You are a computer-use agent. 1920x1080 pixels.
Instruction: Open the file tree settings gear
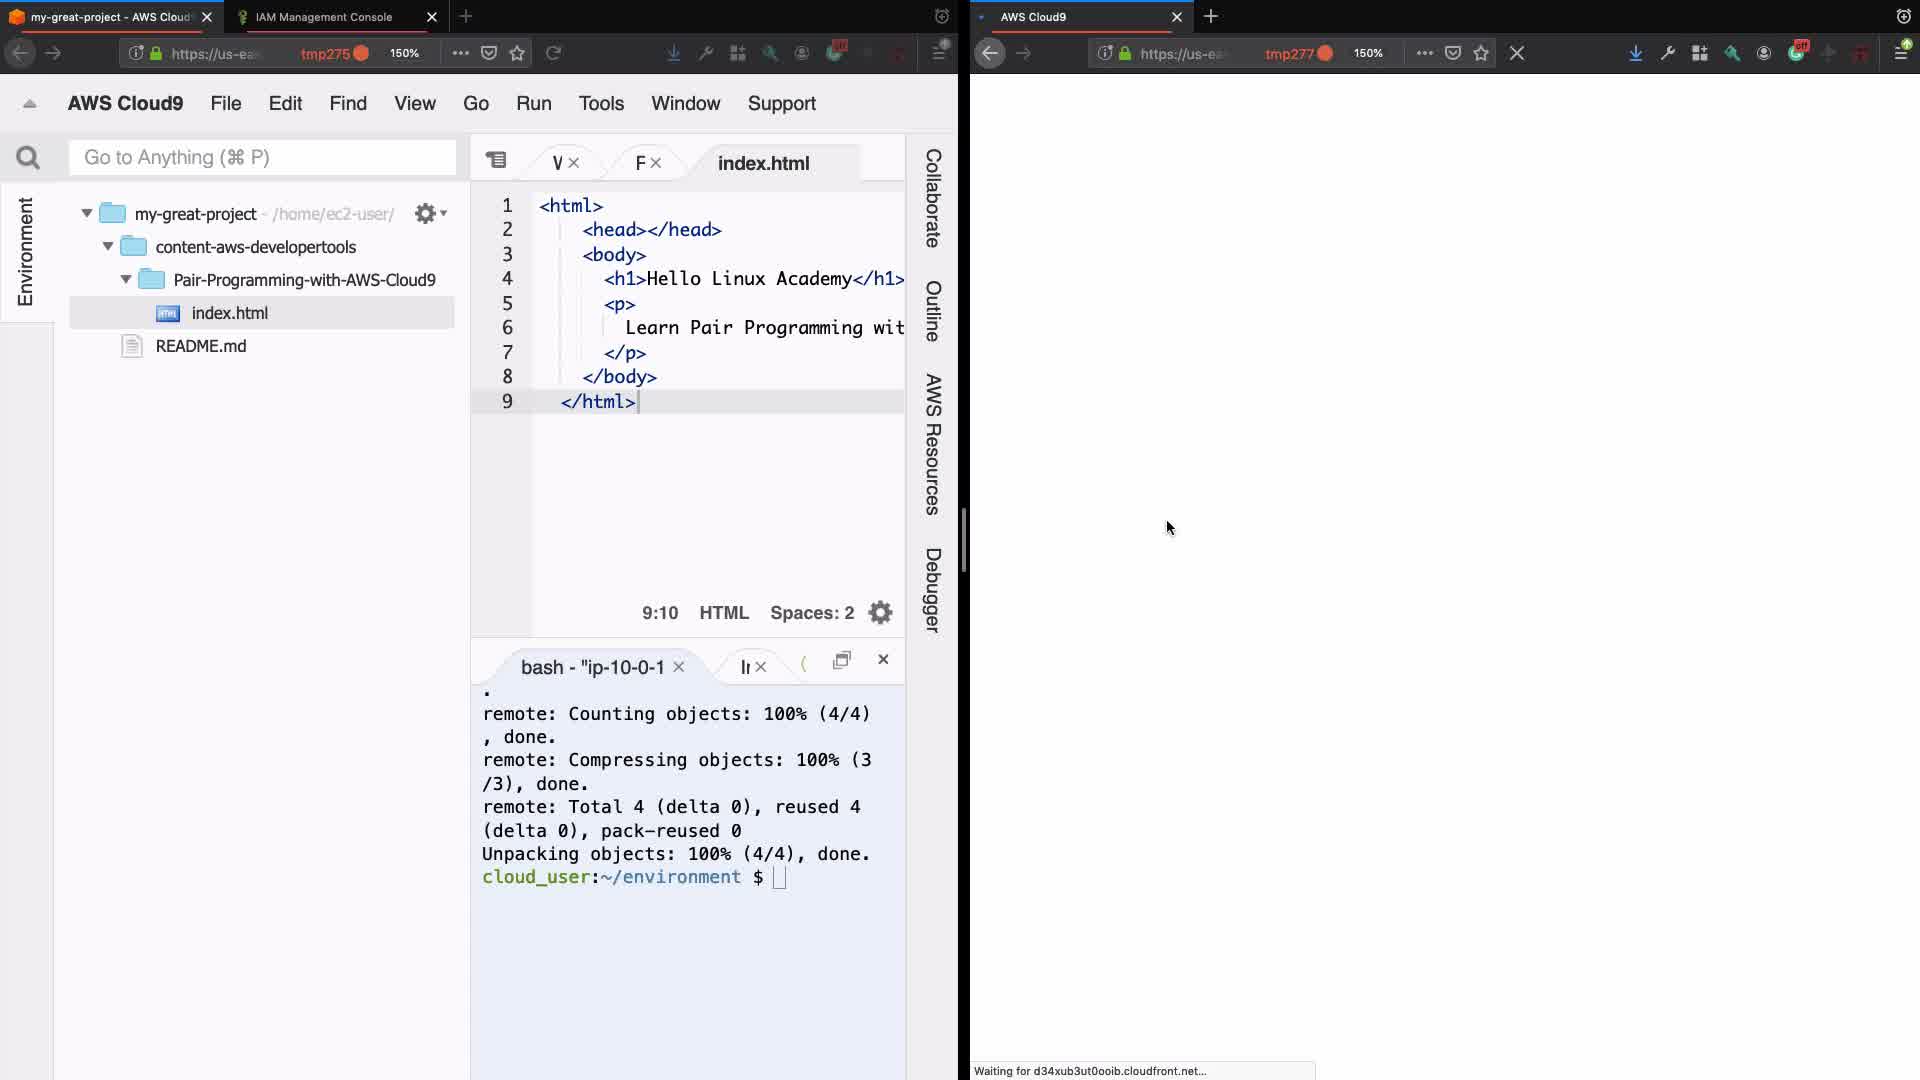point(427,214)
